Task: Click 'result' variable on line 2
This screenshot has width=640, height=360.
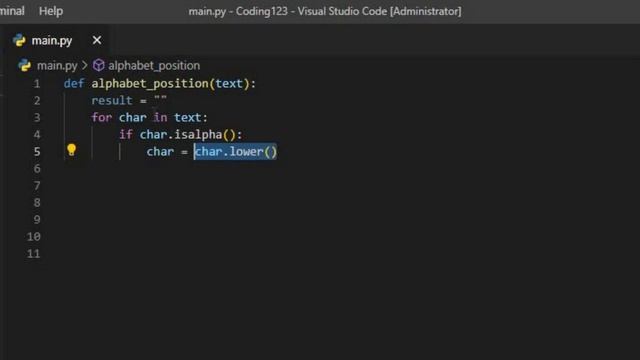Action: point(112,101)
